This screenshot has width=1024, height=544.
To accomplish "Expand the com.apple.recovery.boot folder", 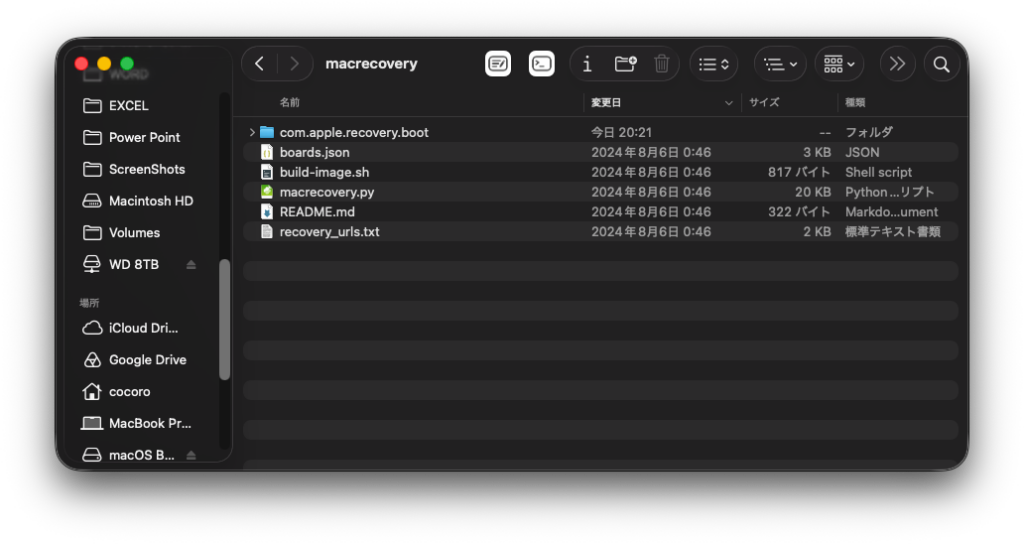I will 252,132.
